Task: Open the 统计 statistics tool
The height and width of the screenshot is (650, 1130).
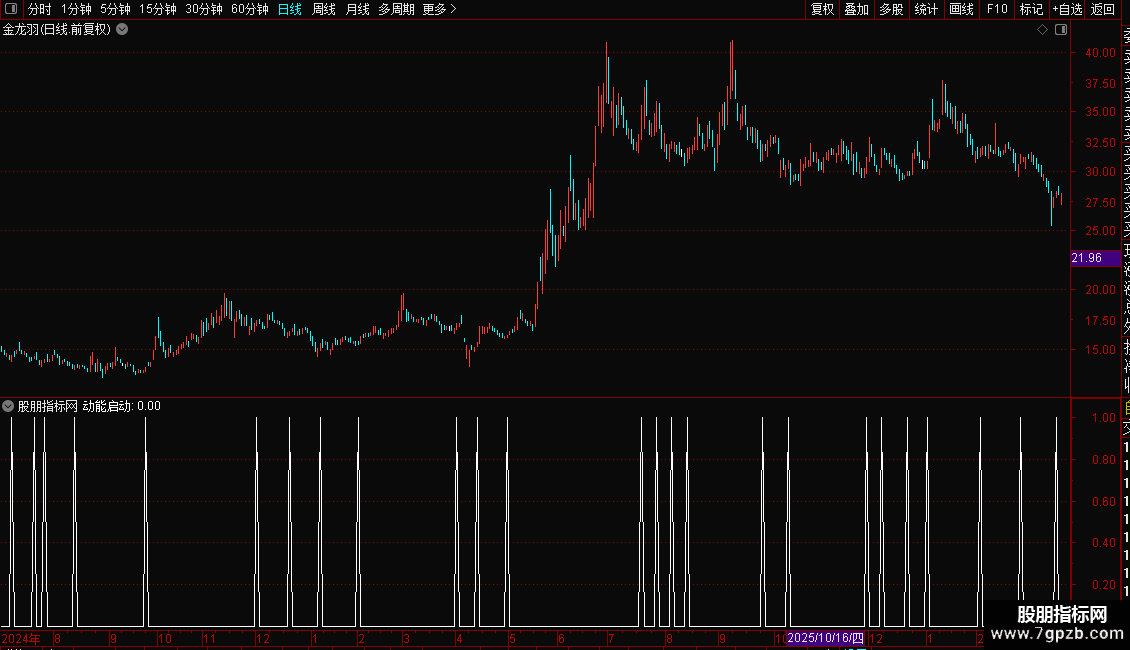Action: 926,9
